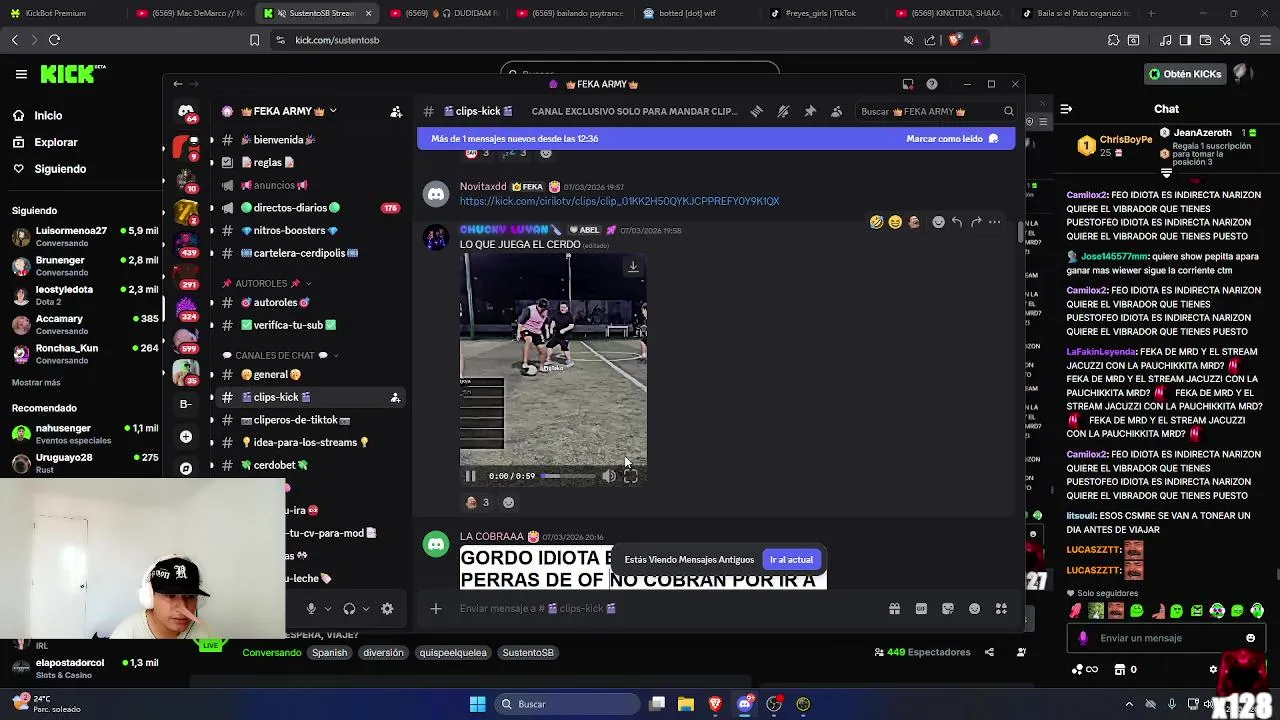Viewport: 1280px width, 720px height.
Task: Open nitros-boosters channel
Action: pyautogui.click(x=310, y=230)
